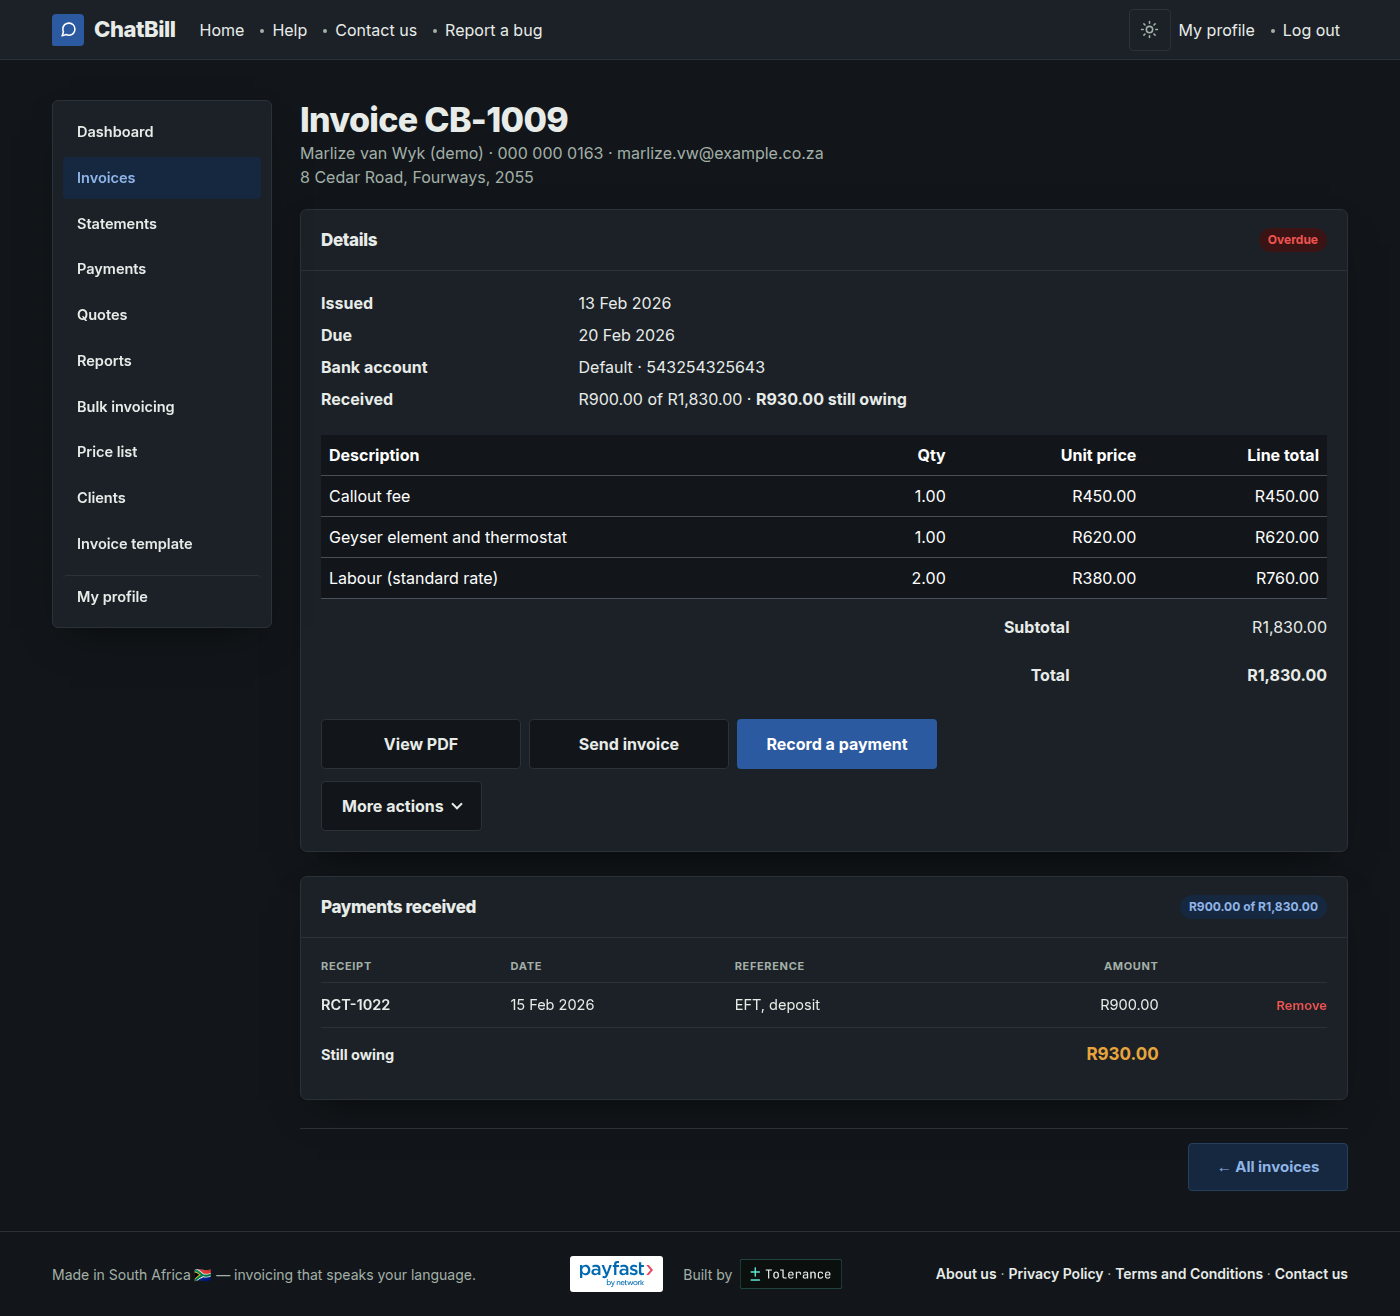Go to Bulk invoicing
Screen dimensions: 1400x1316
[x=162, y=407]
